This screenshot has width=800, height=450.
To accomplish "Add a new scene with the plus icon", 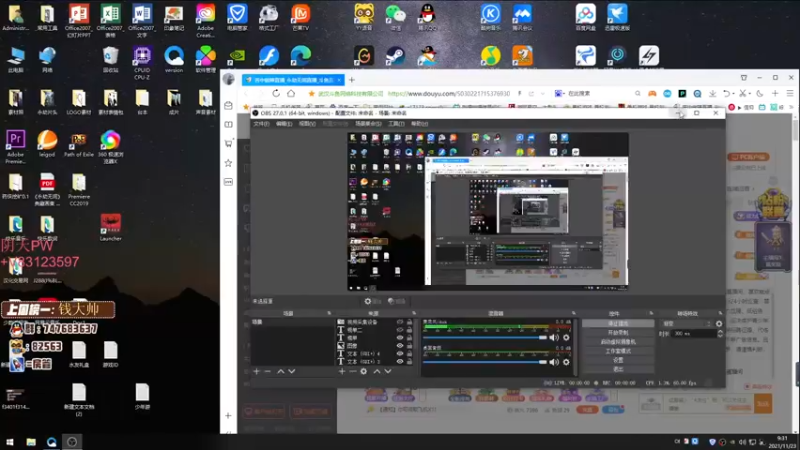I will coord(257,371).
